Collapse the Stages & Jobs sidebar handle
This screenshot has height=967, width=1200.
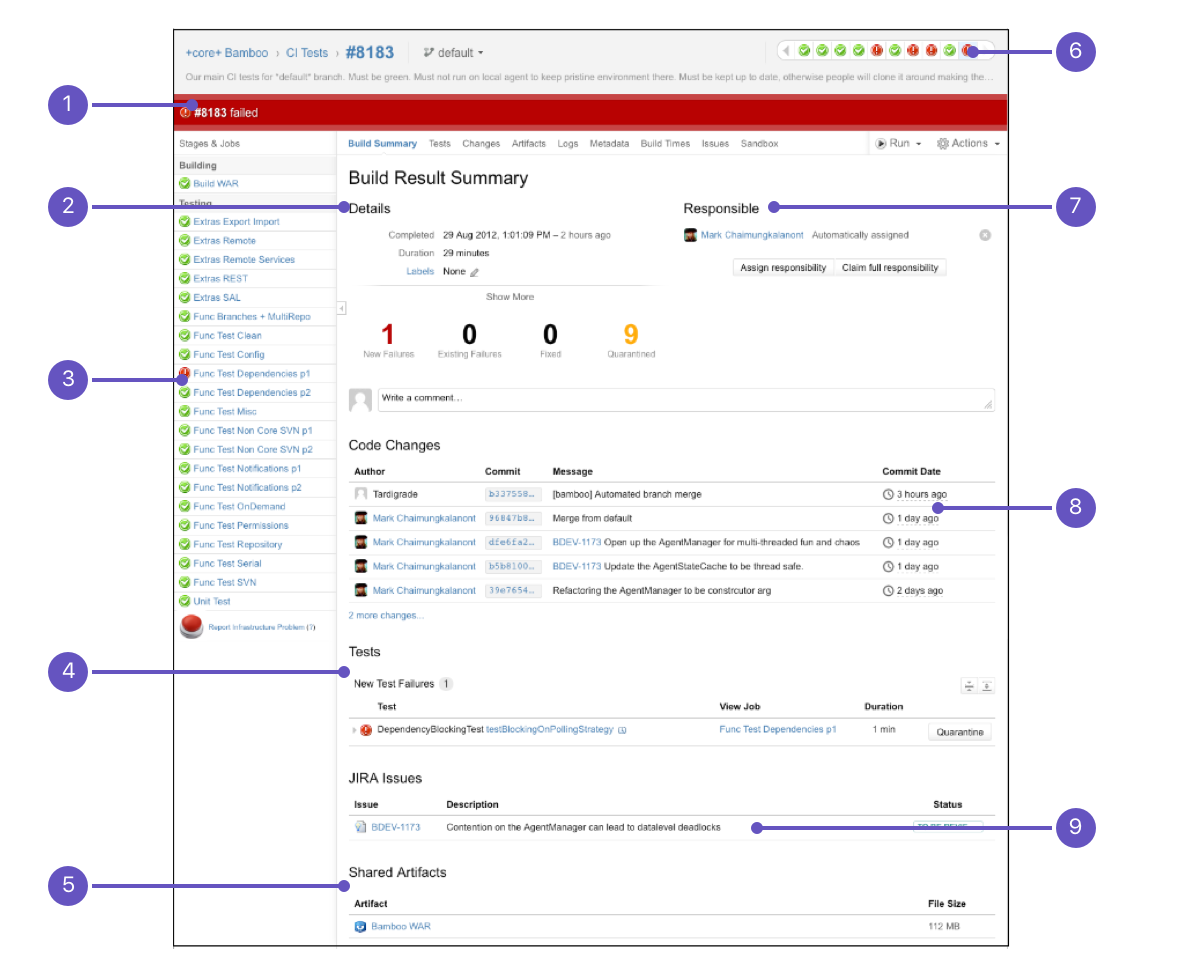pos(341,308)
